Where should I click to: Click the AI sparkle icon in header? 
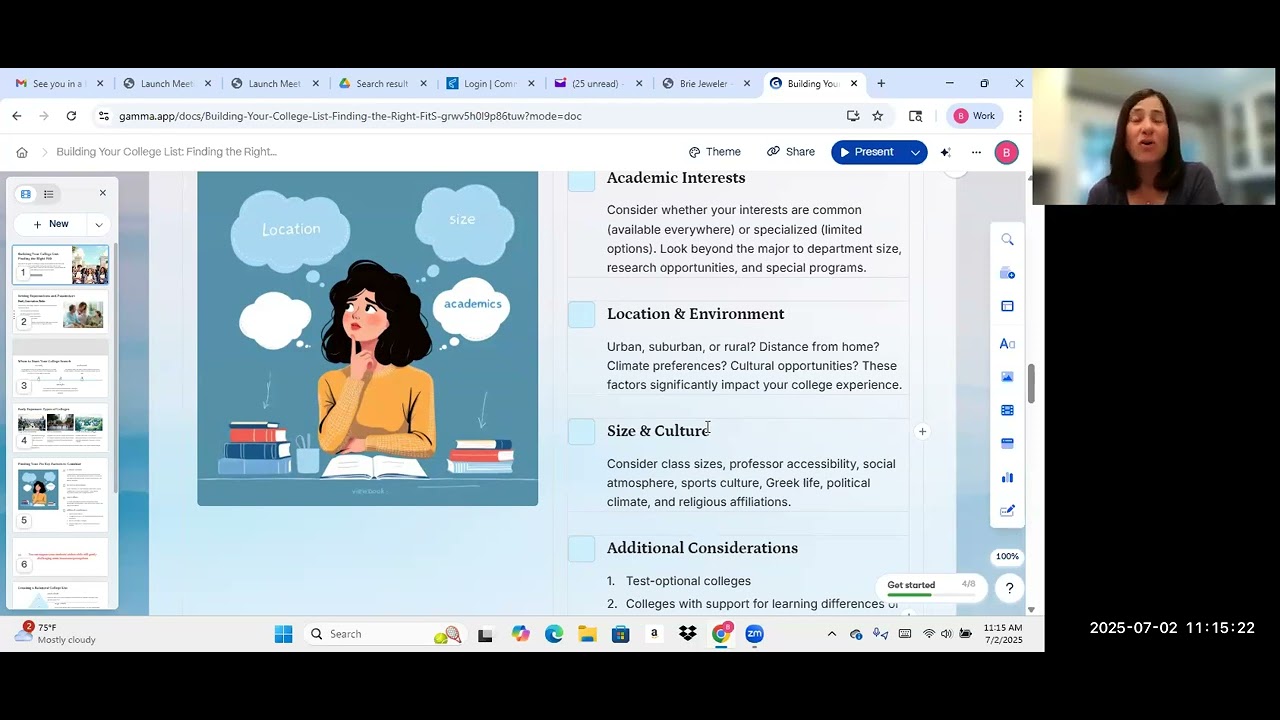tap(945, 152)
